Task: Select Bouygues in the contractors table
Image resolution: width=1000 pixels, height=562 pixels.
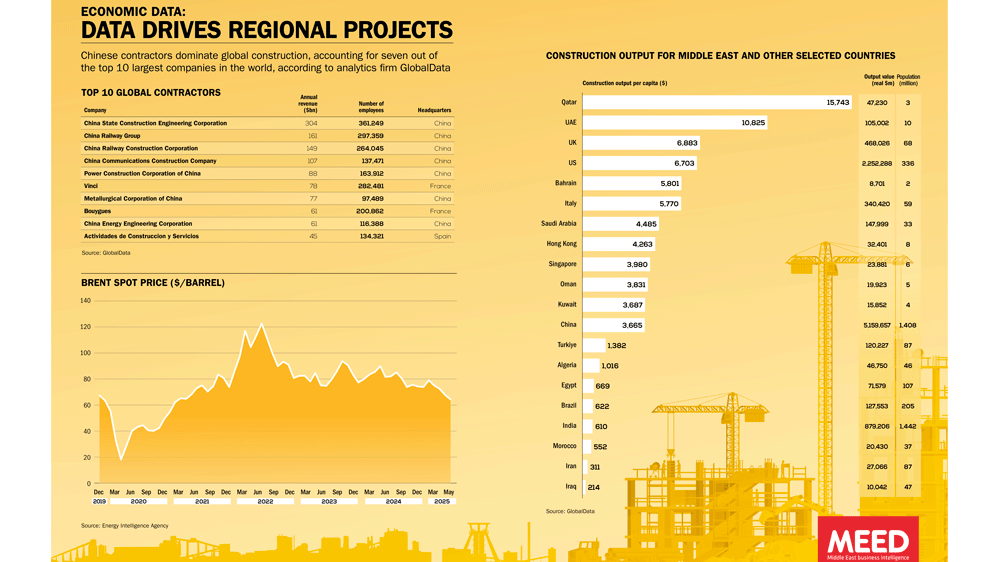Action: tap(97, 211)
